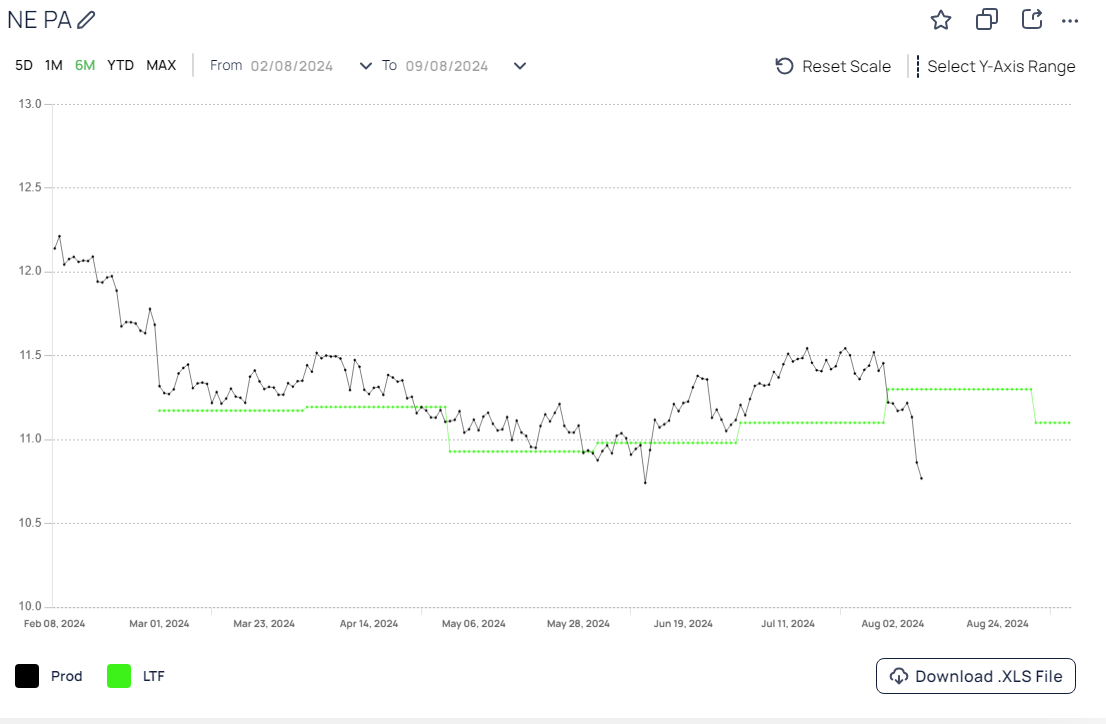Image resolution: width=1106 pixels, height=724 pixels.
Task: Switch to the 1M time range
Action: point(54,65)
